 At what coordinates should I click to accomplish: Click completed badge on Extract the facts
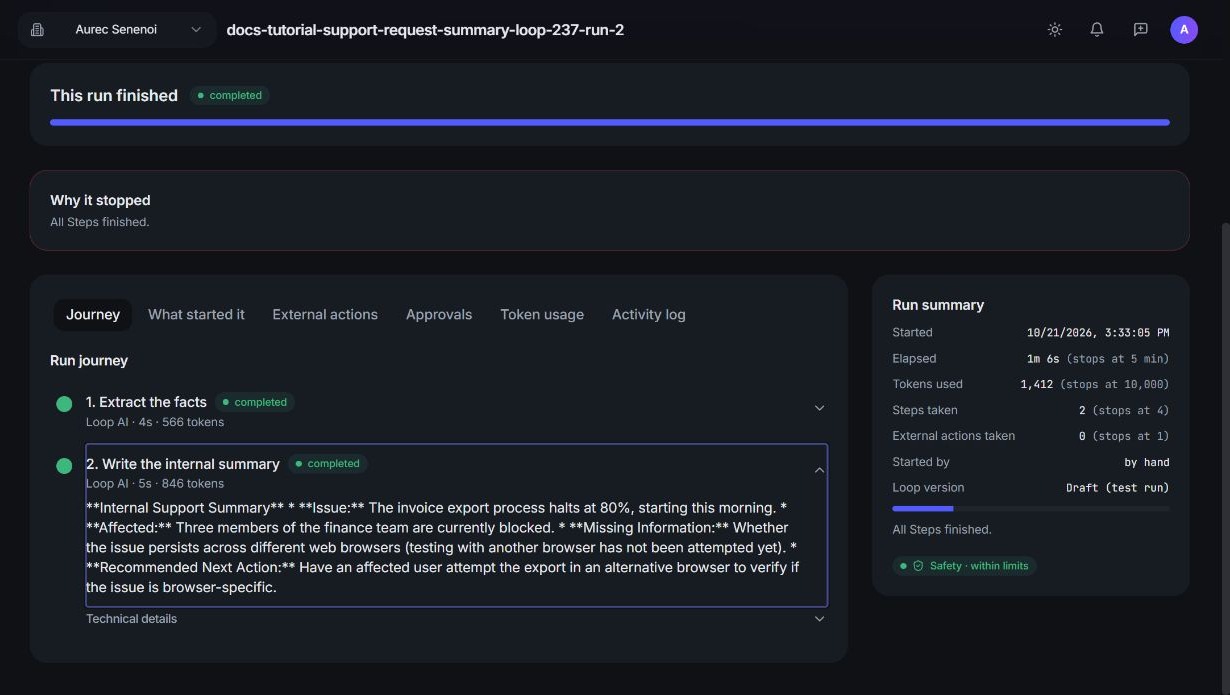pos(255,402)
